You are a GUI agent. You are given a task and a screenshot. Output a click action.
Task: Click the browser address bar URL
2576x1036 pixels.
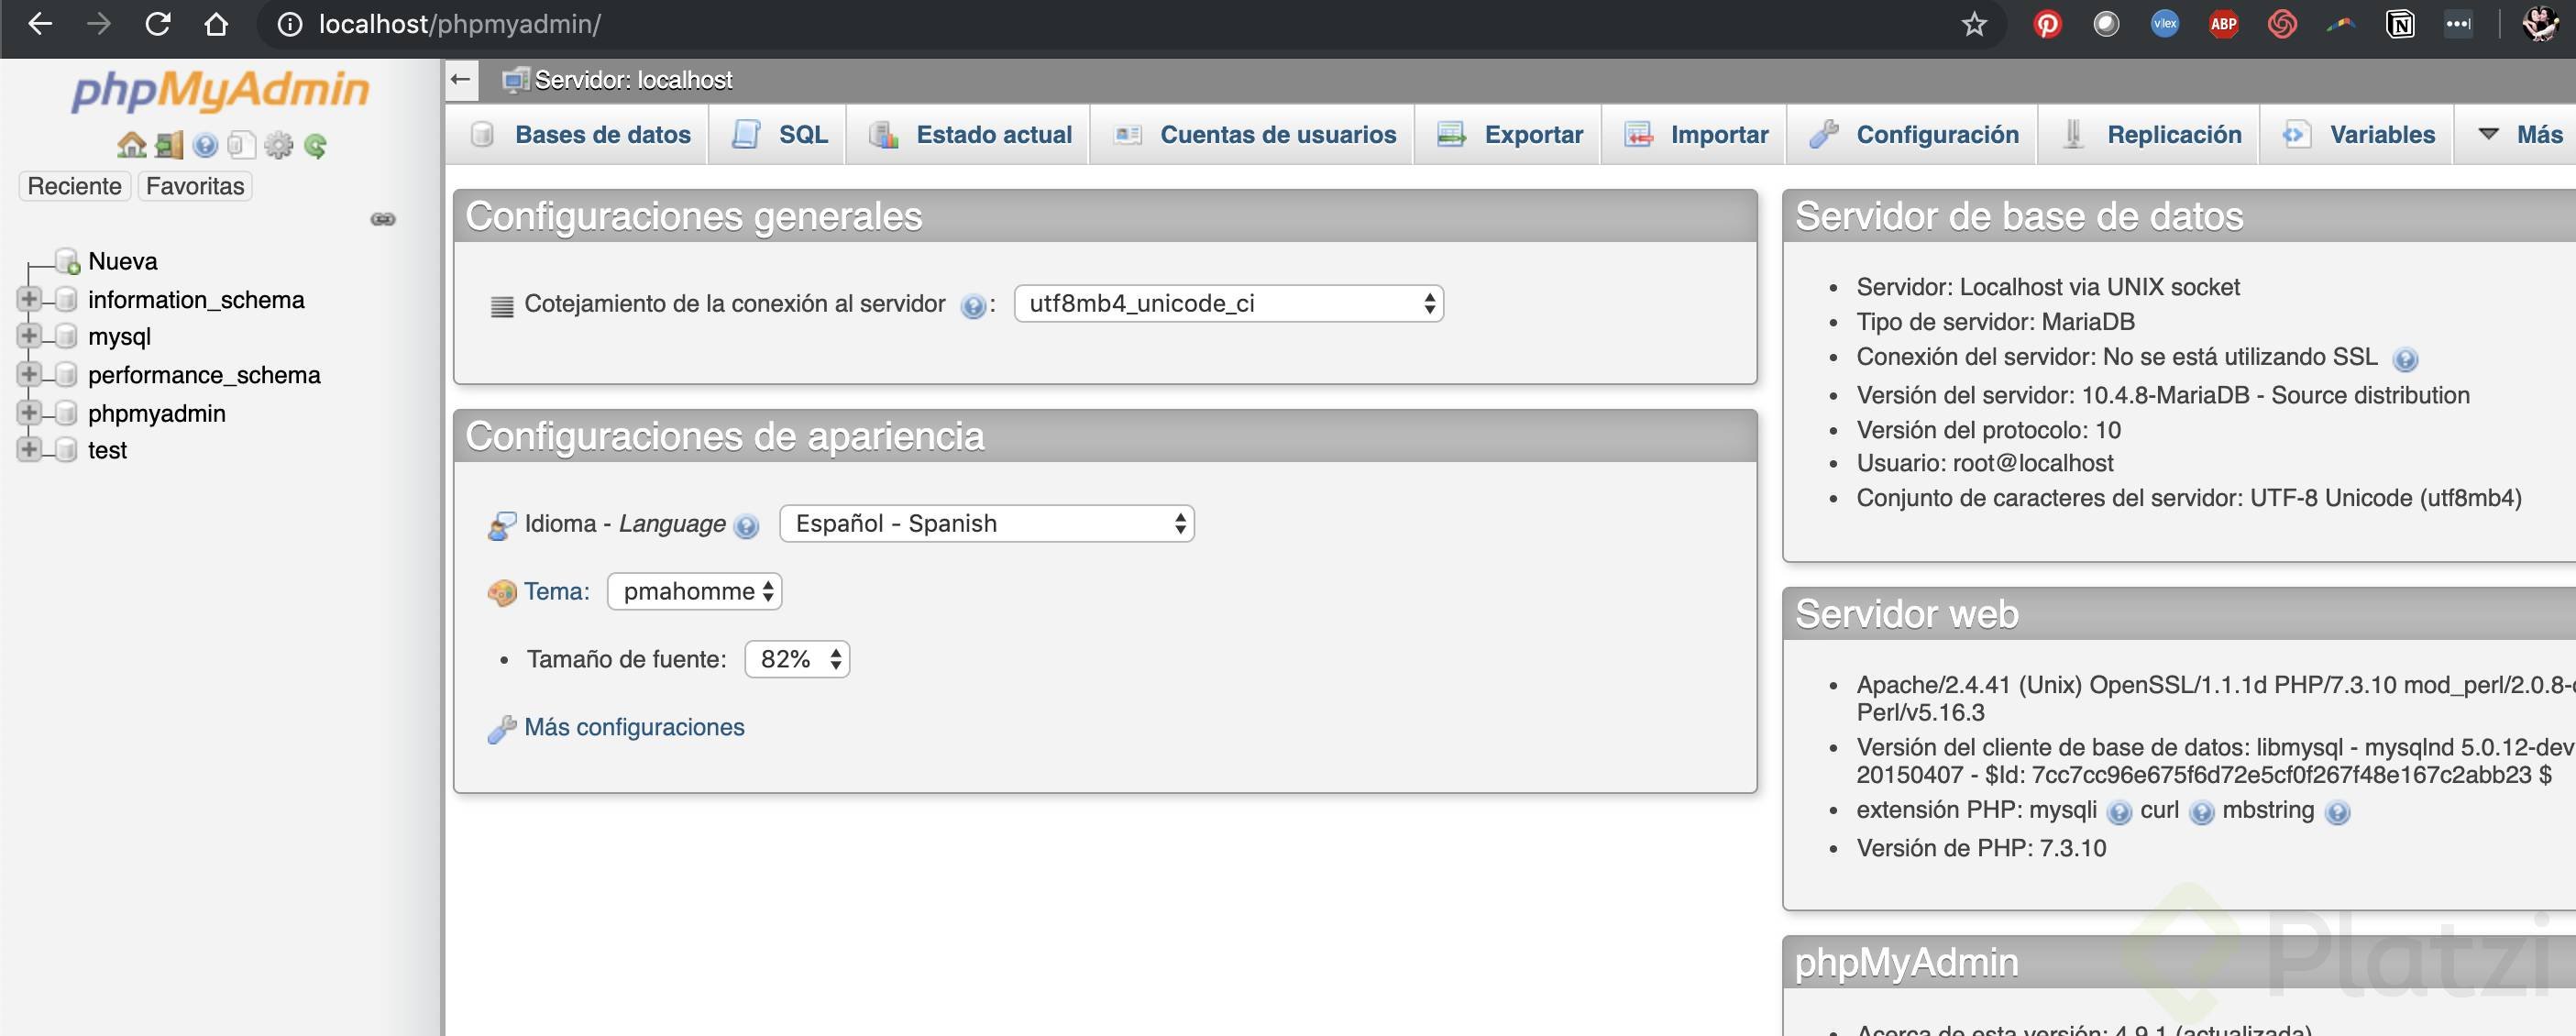coord(460,24)
